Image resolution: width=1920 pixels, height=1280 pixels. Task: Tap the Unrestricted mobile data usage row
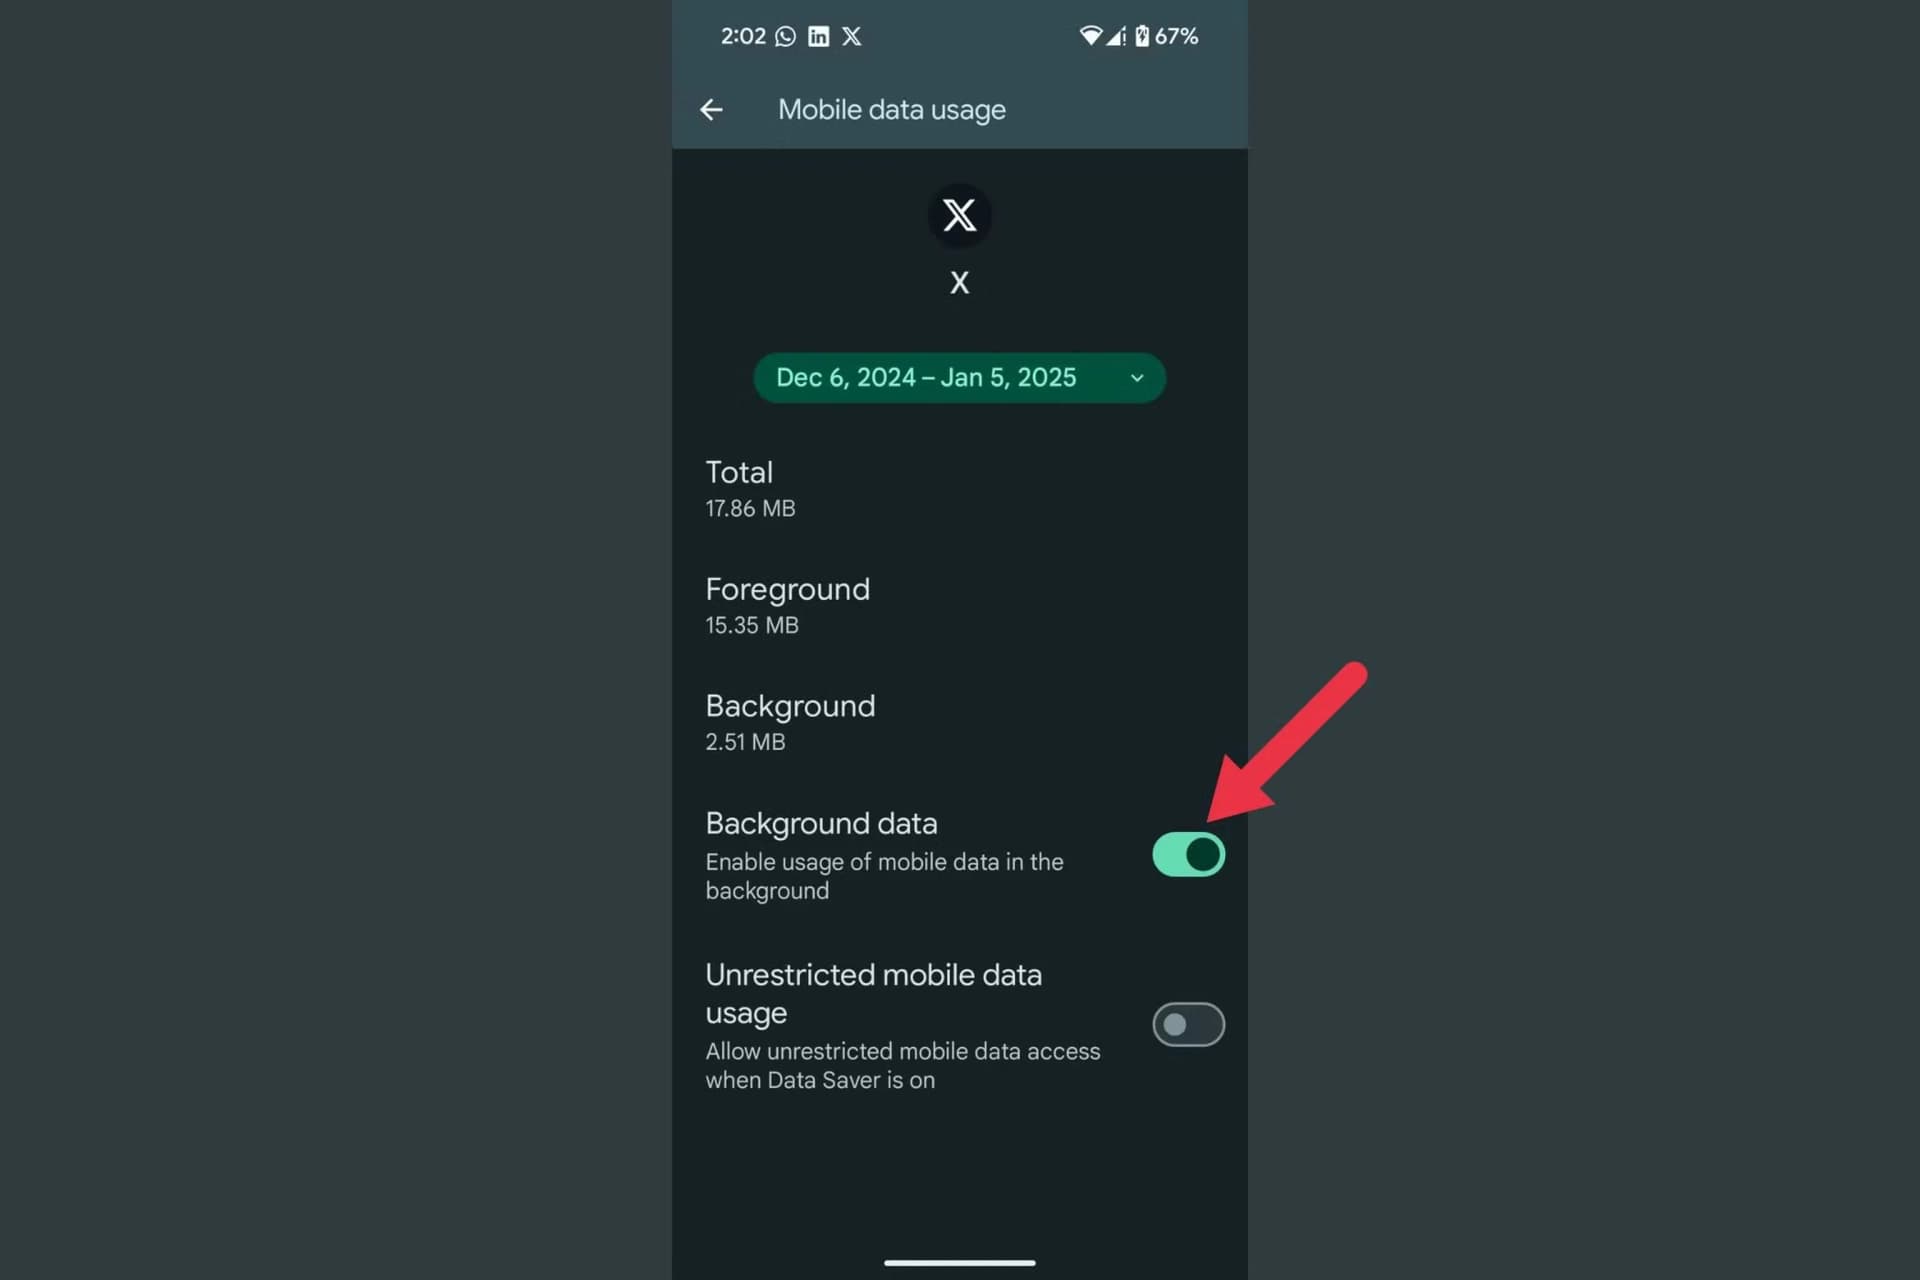click(959, 1025)
